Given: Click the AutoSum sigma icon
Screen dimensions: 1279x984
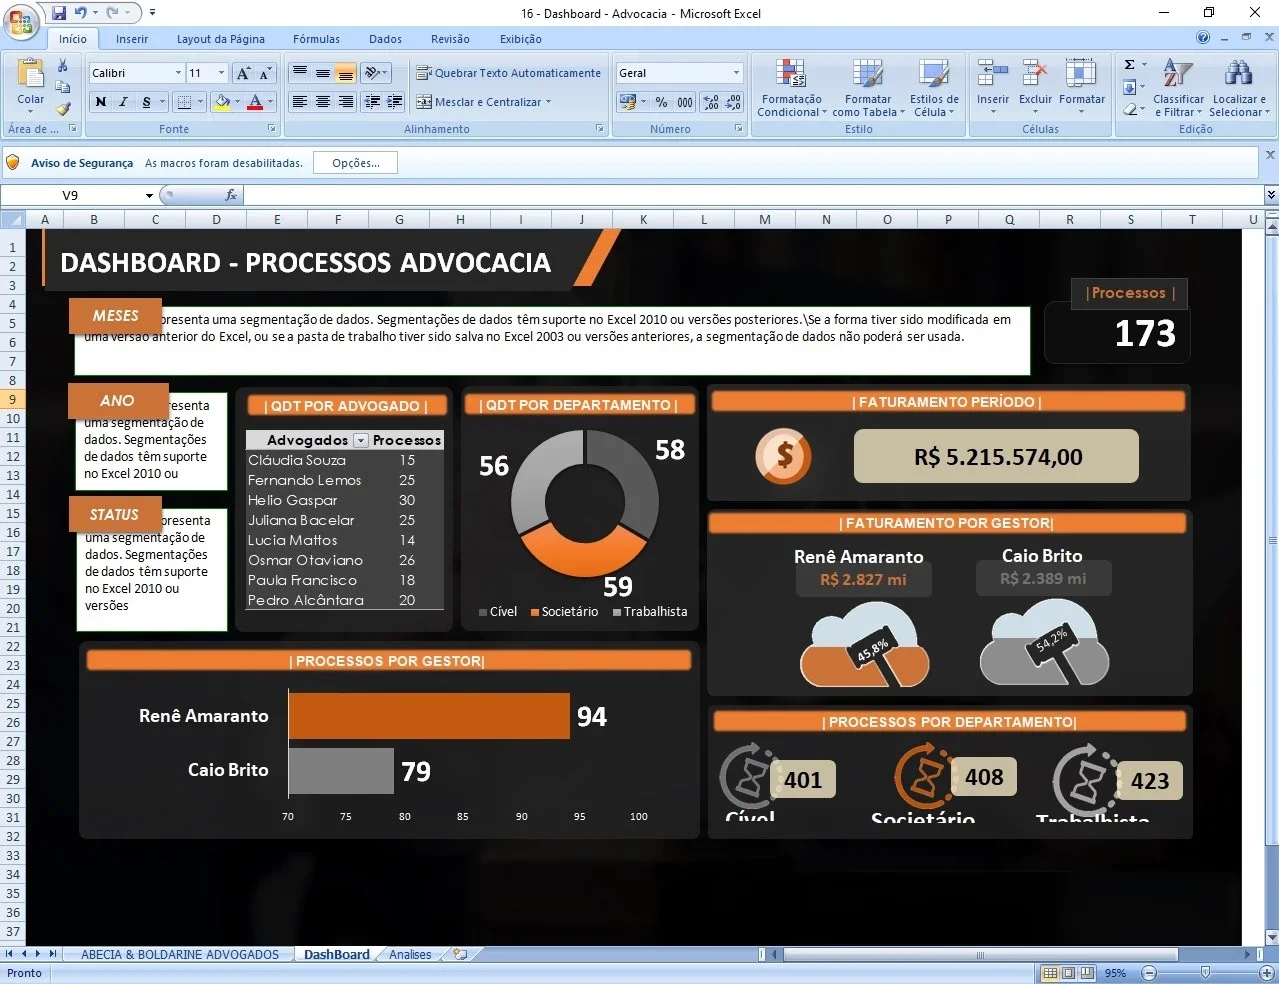Looking at the screenshot, I should [1130, 65].
